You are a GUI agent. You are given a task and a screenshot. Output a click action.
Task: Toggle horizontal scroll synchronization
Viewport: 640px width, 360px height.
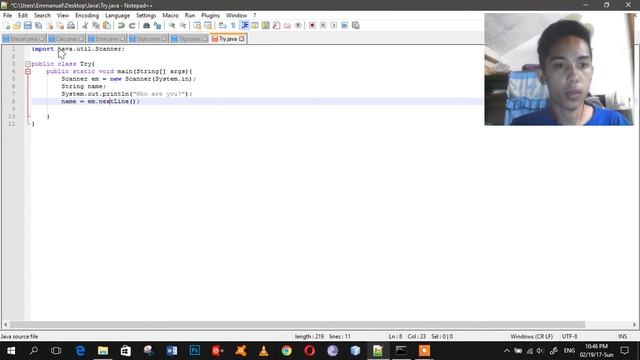tap(208, 25)
